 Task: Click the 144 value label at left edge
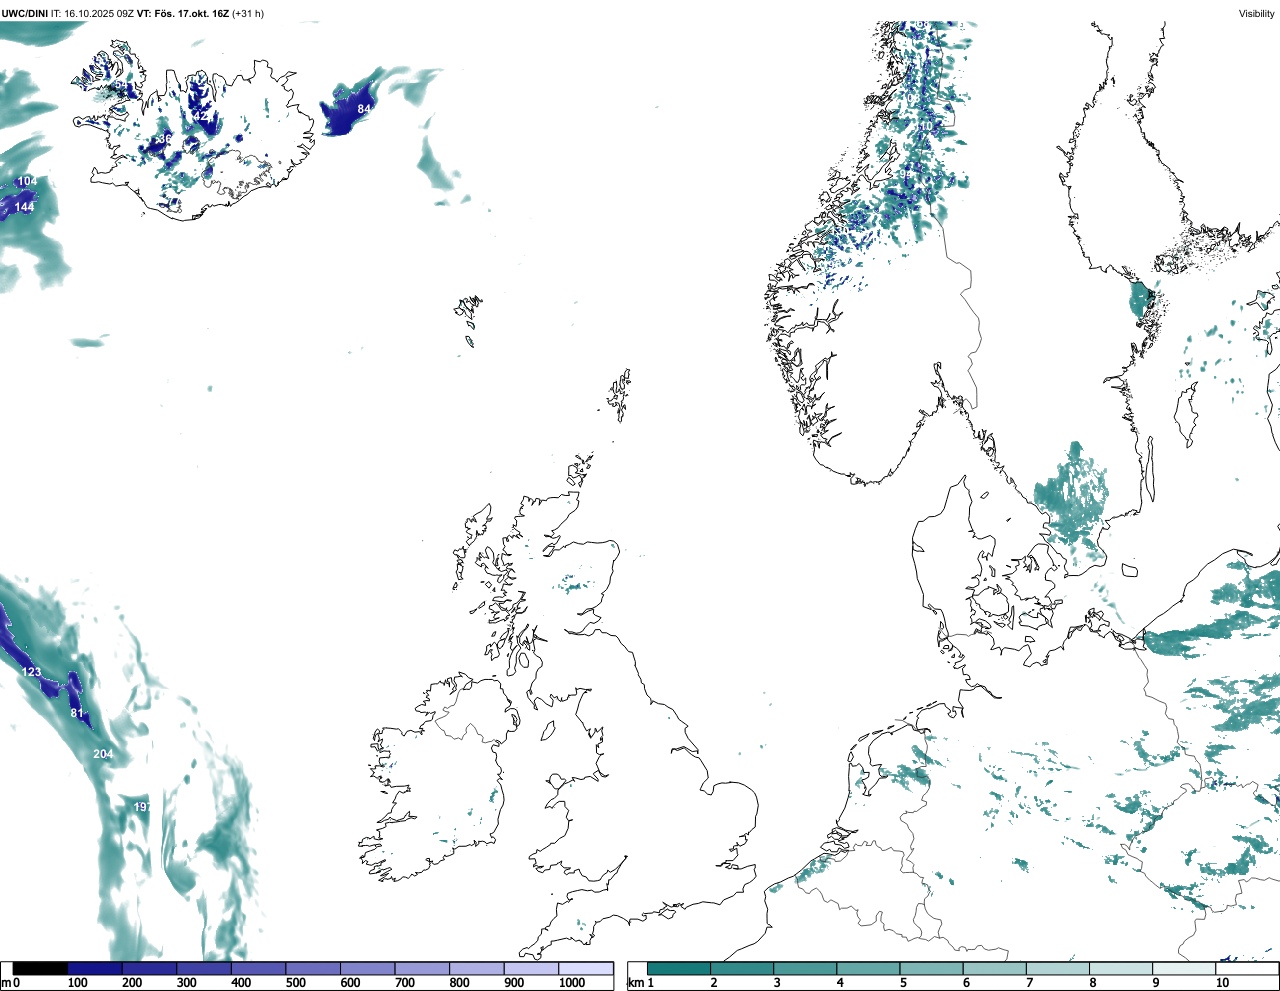pos(24,207)
